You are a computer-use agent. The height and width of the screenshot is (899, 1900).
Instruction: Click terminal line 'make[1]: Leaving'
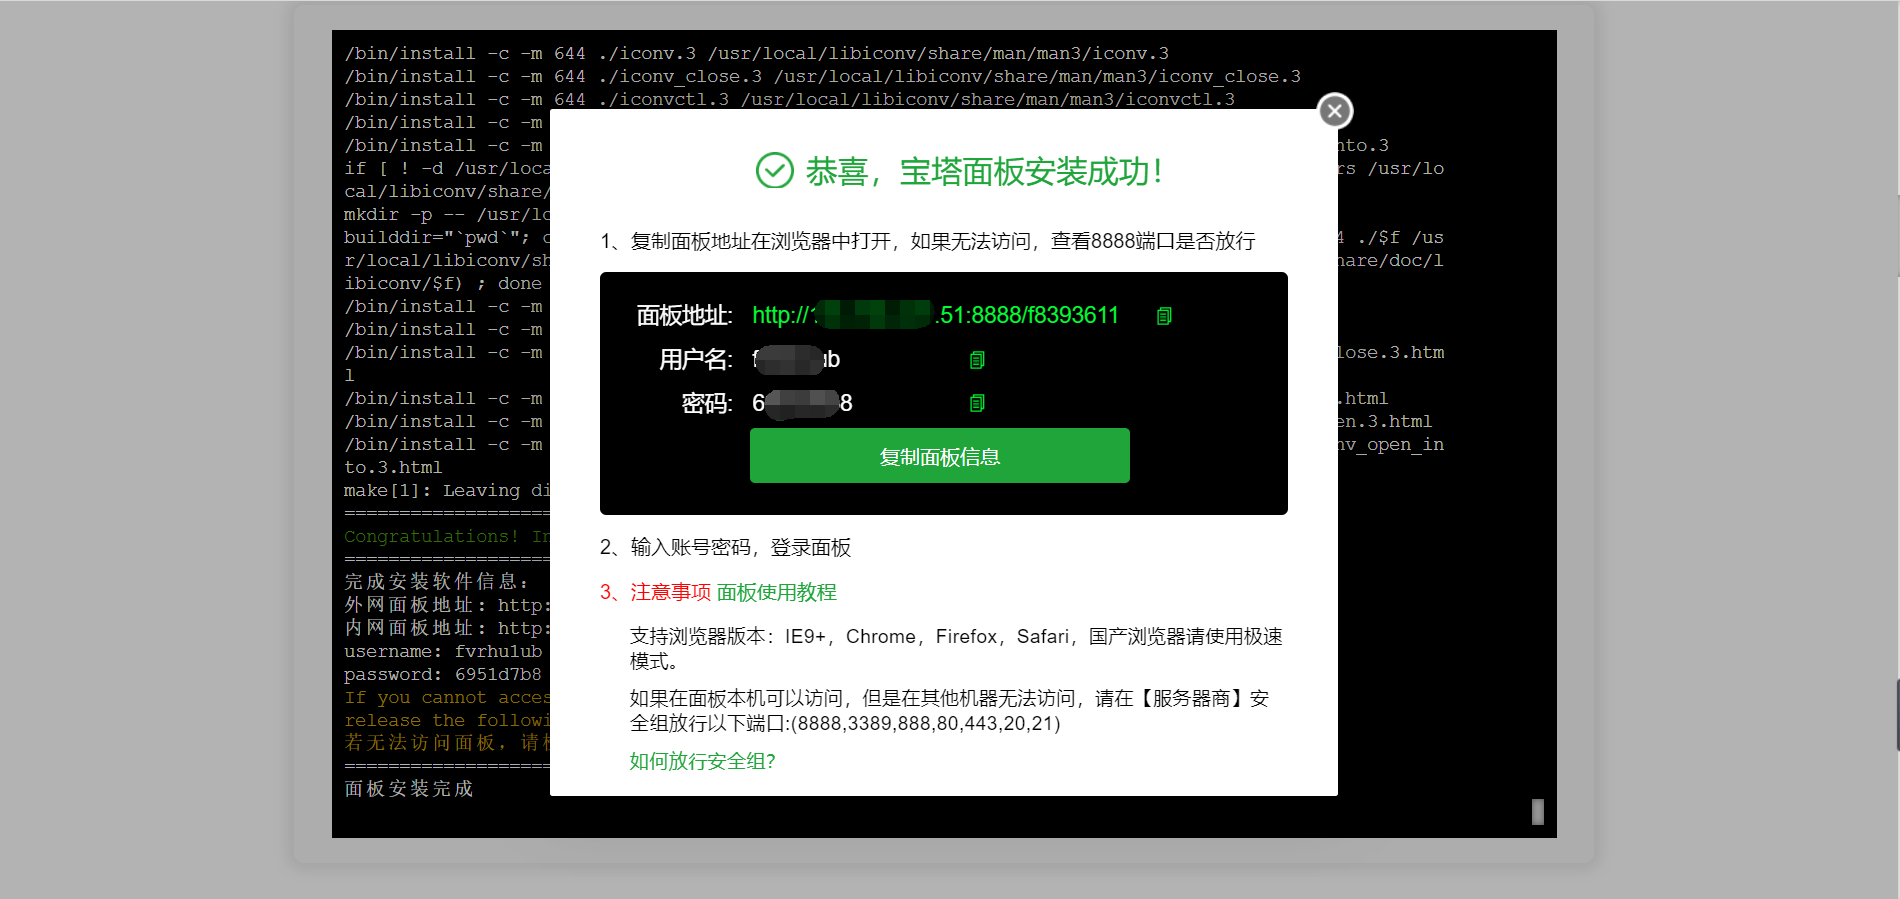click(447, 490)
